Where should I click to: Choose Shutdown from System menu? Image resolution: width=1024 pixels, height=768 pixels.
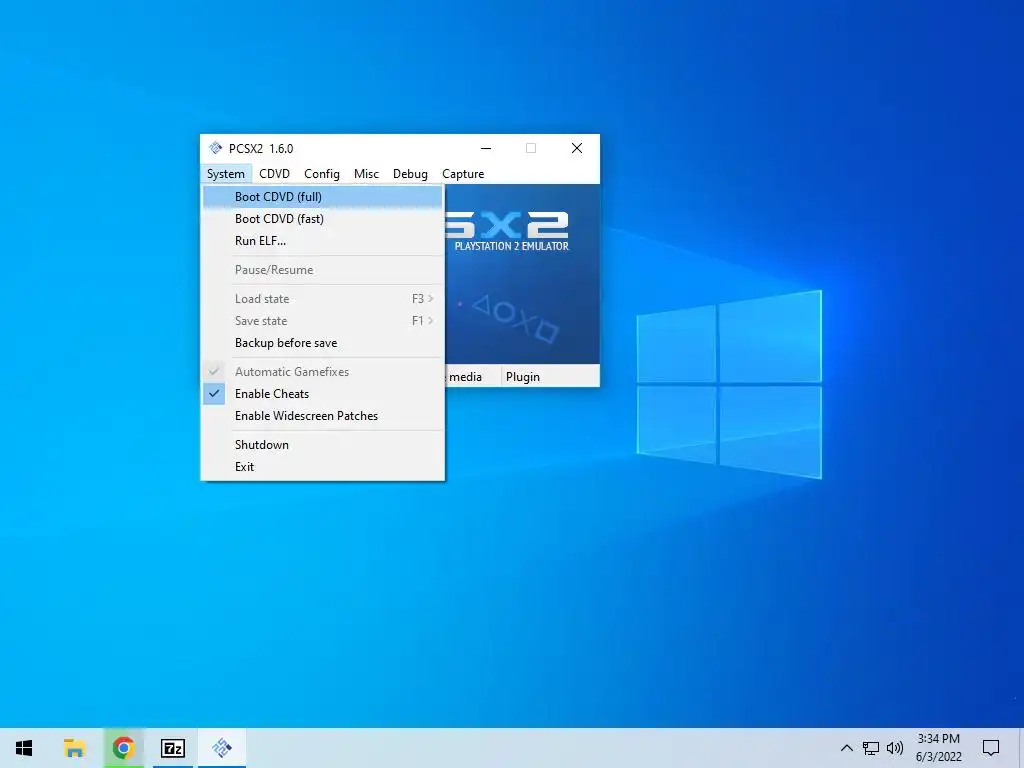(323, 445)
